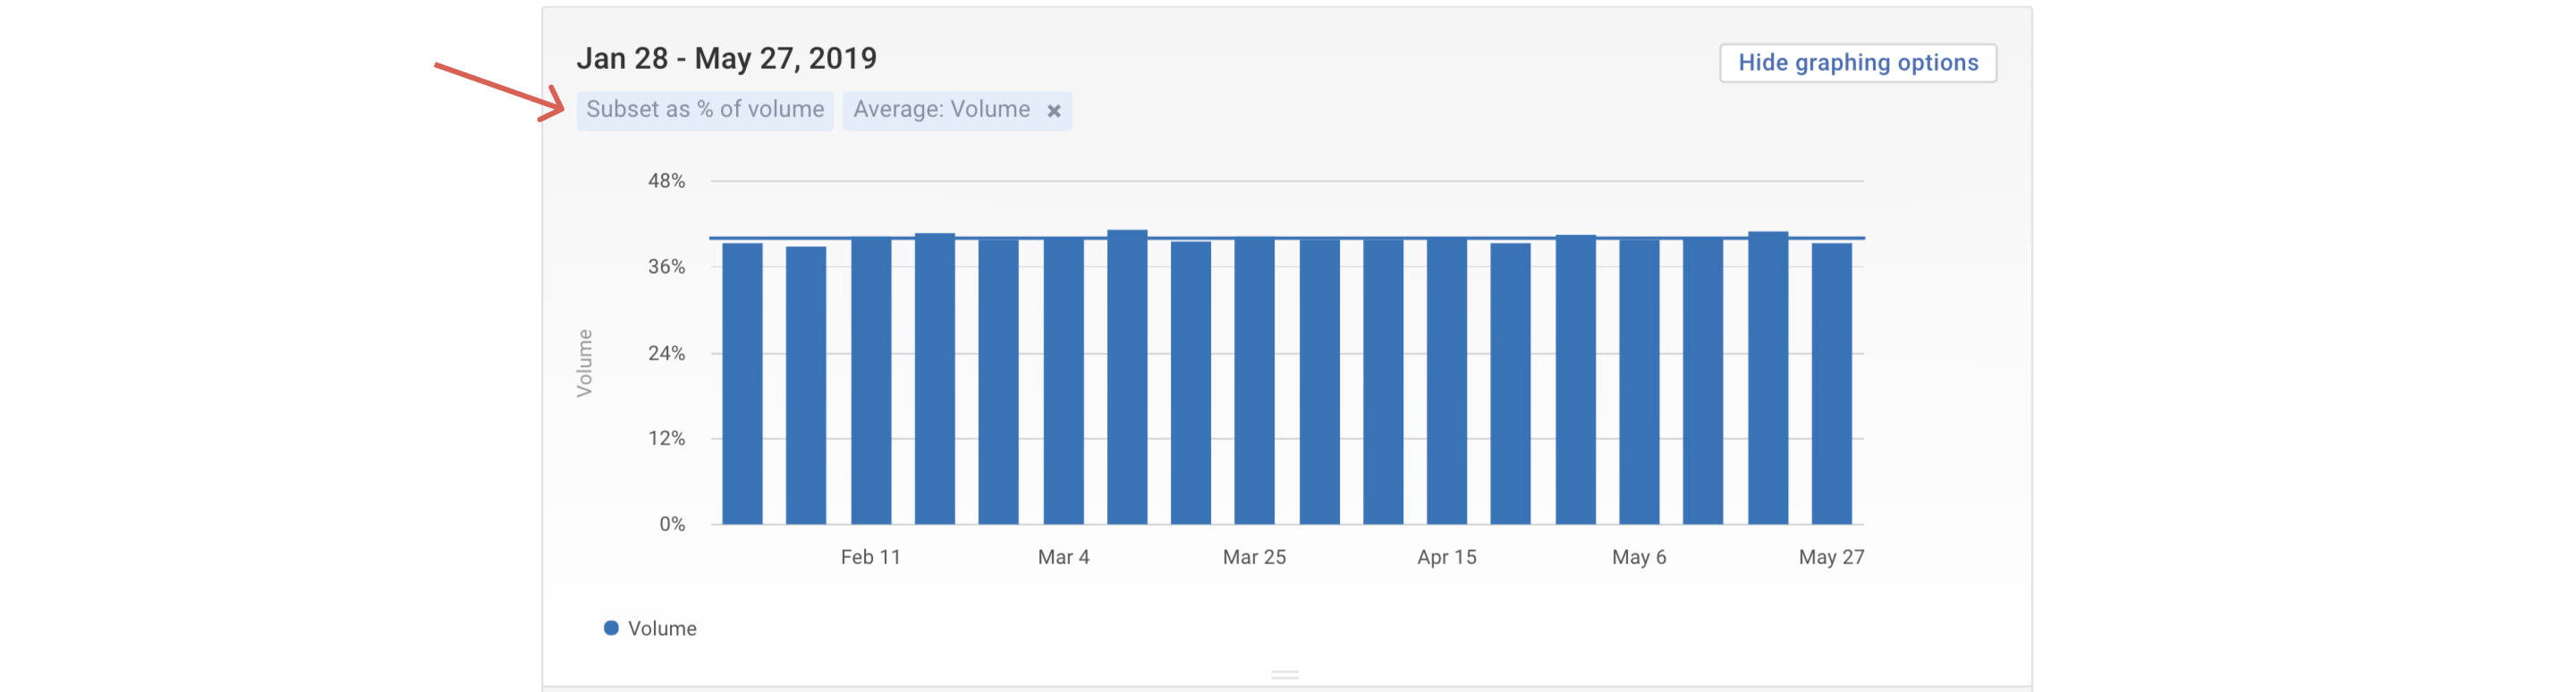Remove the Average: Volume tag with x icon
This screenshot has width=2576, height=692.
(1053, 111)
